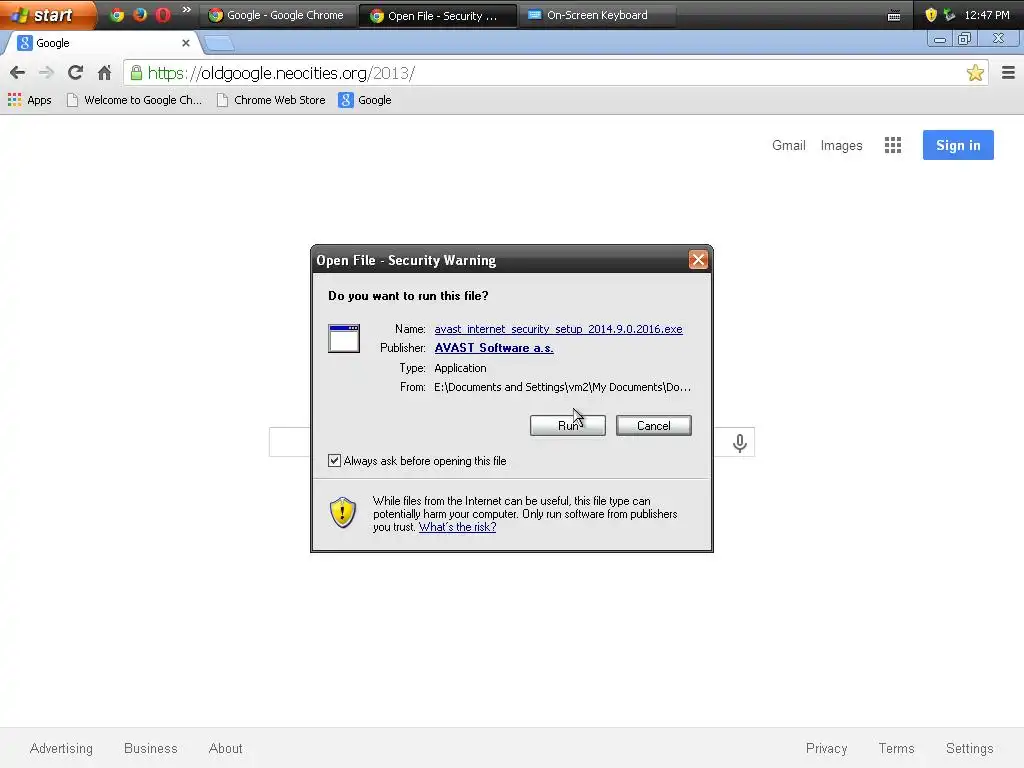Click the Chrome forward arrow

pos(46,72)
